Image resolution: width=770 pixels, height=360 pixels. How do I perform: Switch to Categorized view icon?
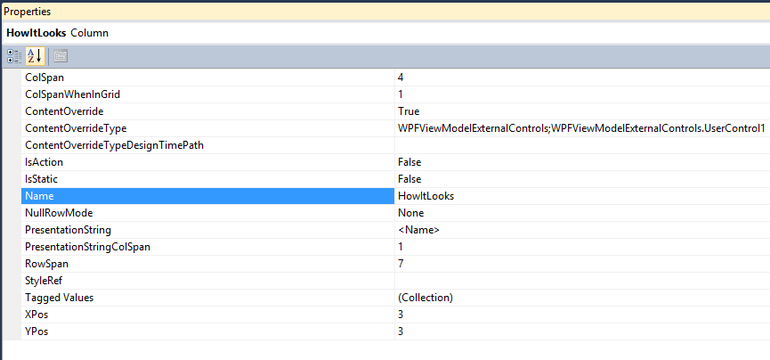(x=14, y=56)
